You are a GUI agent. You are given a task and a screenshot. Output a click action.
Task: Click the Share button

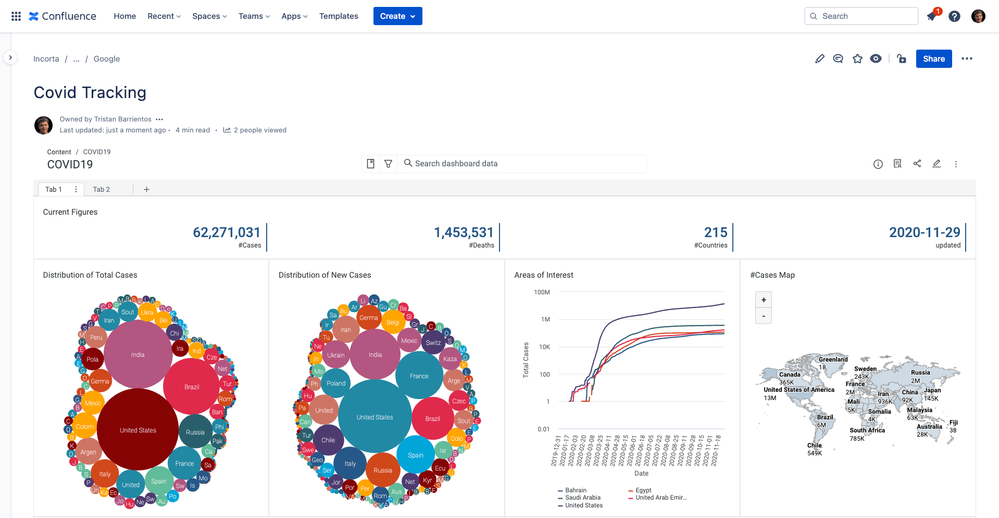(x=934, y=59)
